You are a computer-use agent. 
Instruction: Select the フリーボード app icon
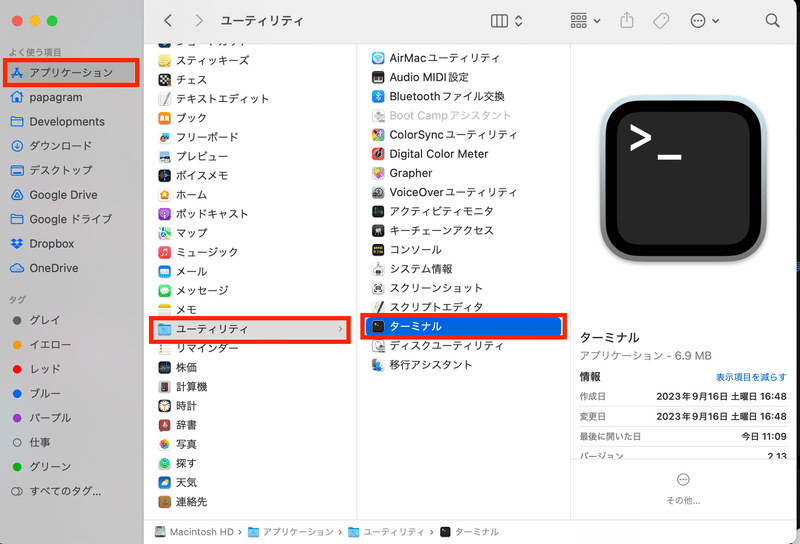tap(164, 137)
